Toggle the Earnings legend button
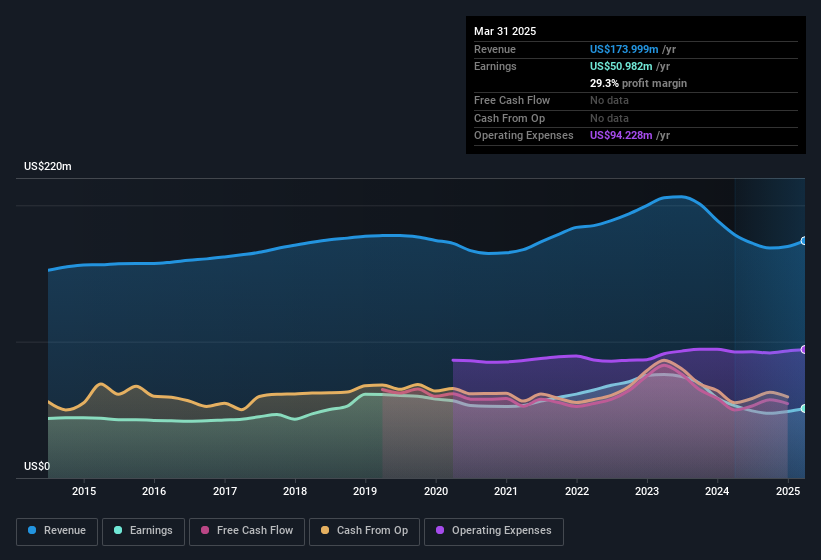The image size is (821, 560). 143,531
